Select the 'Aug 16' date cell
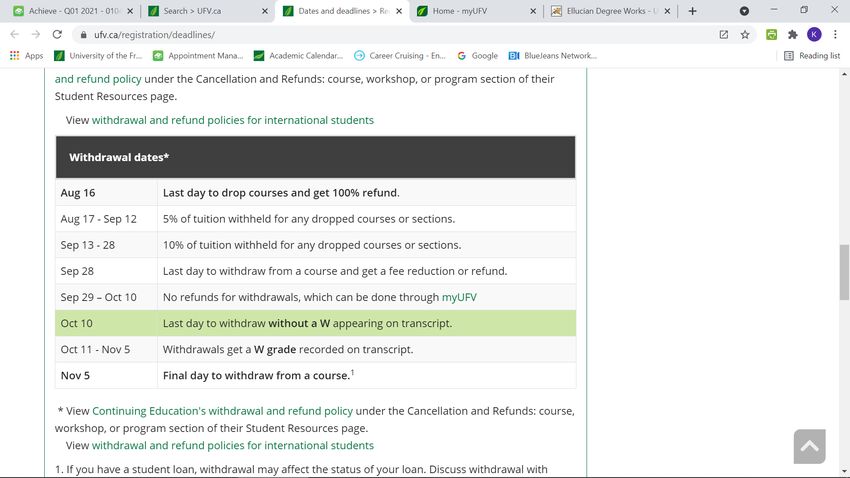The image size is (850, 478). coord(106,192)
